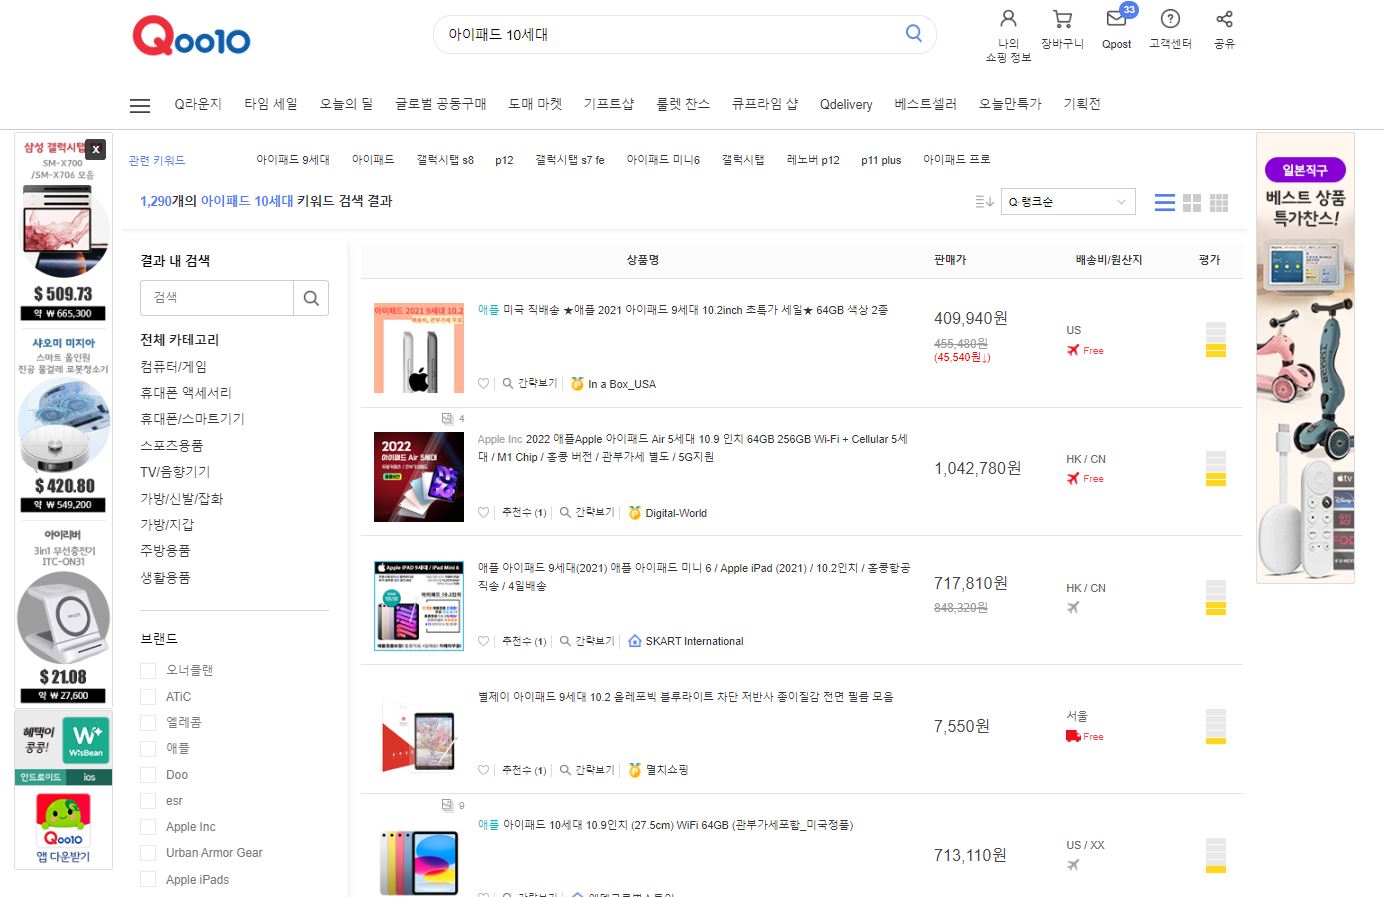Open the customer center (고객센터) icon
Viewport: 1384px width, 897px height.
pos(1170,19)
